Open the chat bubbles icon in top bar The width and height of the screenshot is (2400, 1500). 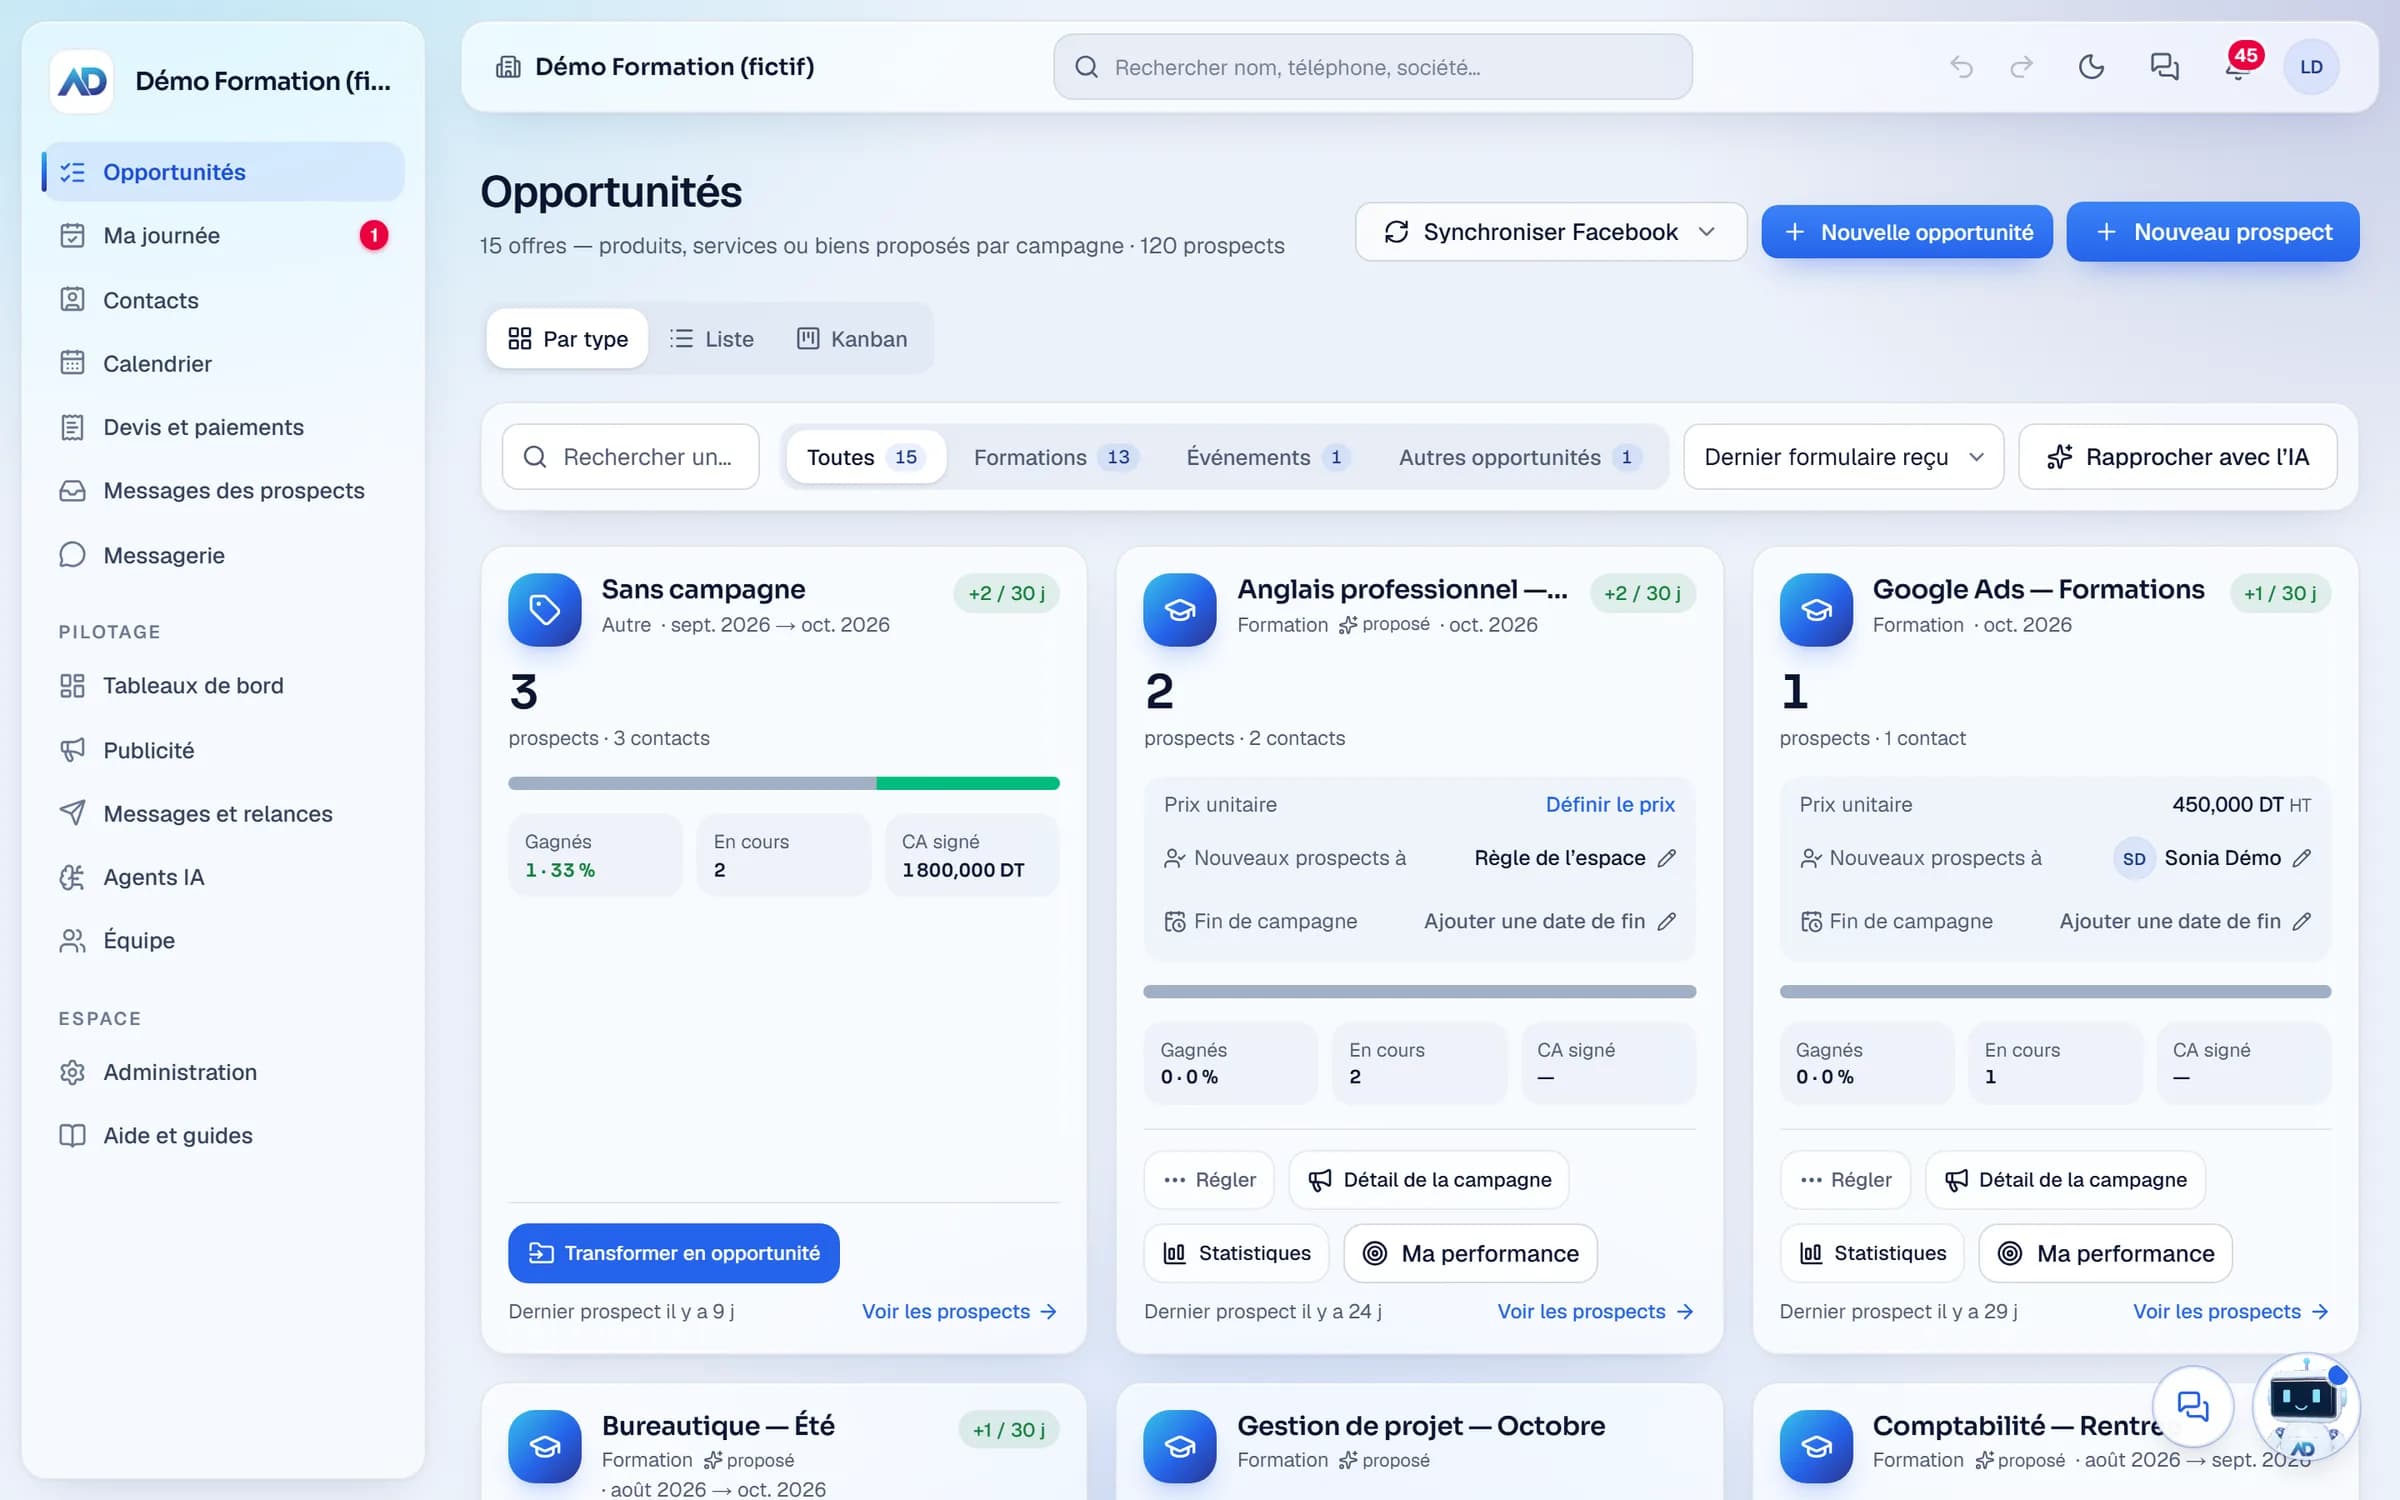(x=2164, y=67)
